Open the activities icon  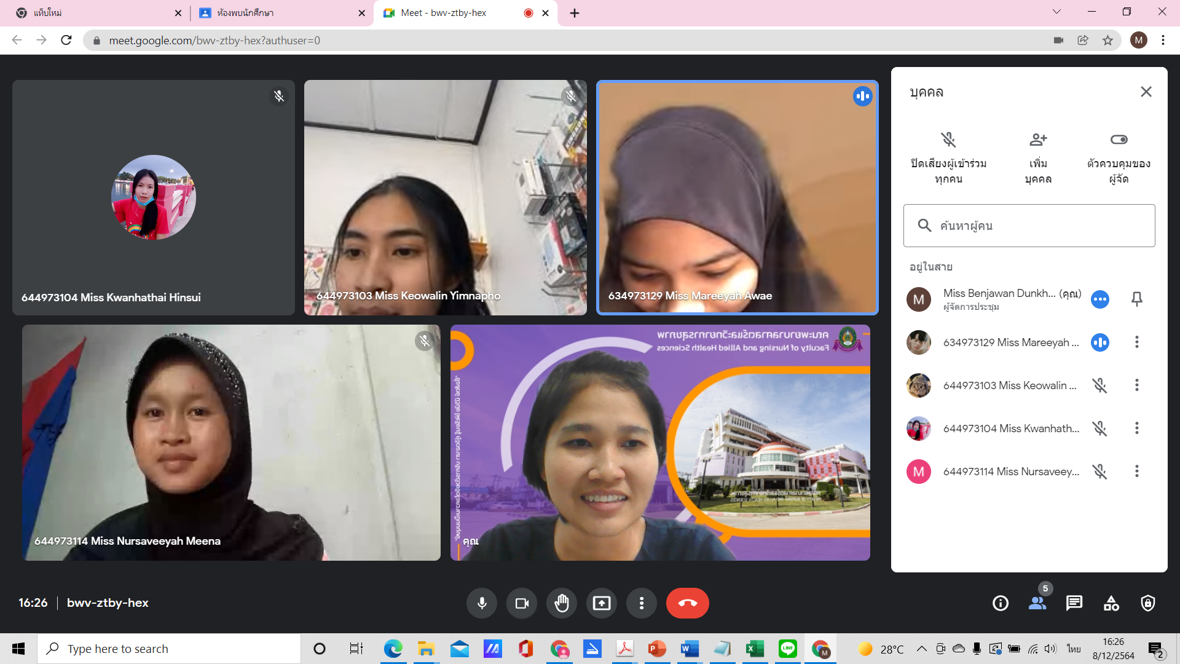point(1111,603)
